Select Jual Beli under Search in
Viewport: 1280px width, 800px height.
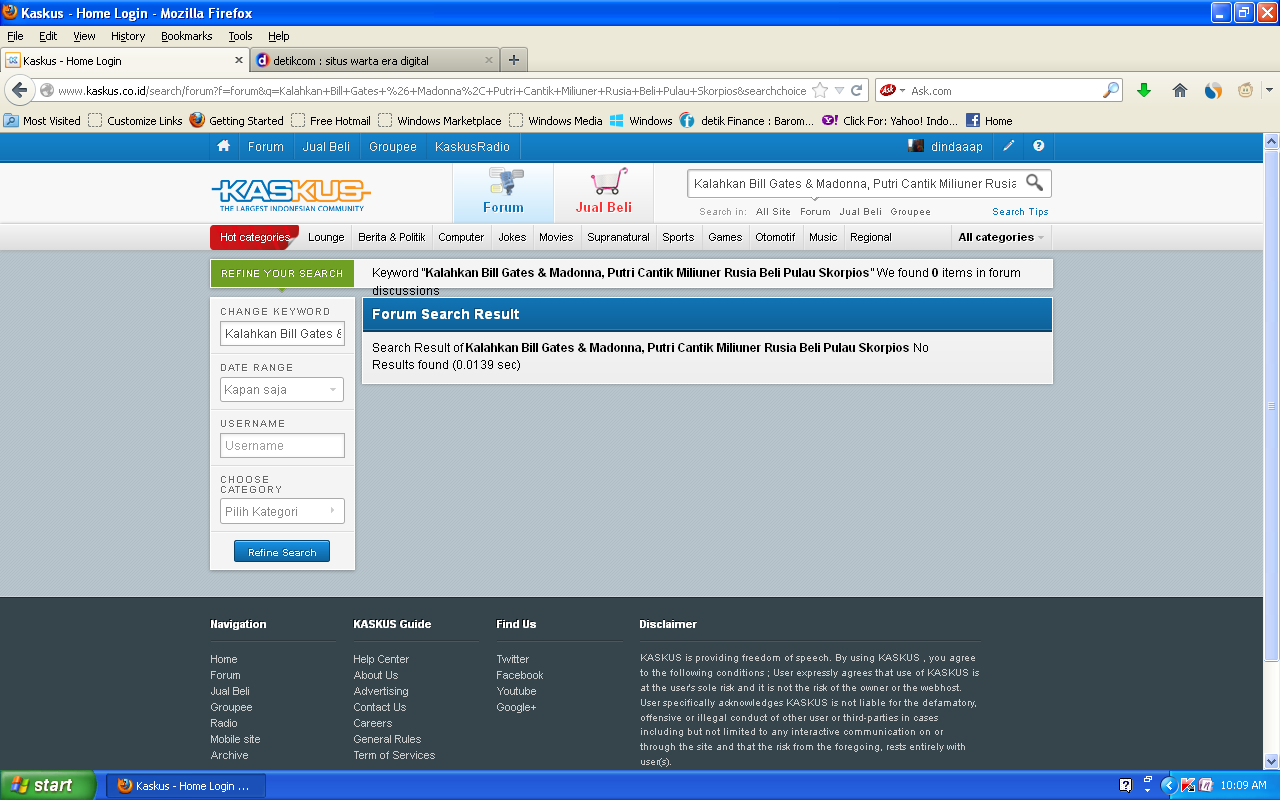pyautogui.click(x=860, y=212)
